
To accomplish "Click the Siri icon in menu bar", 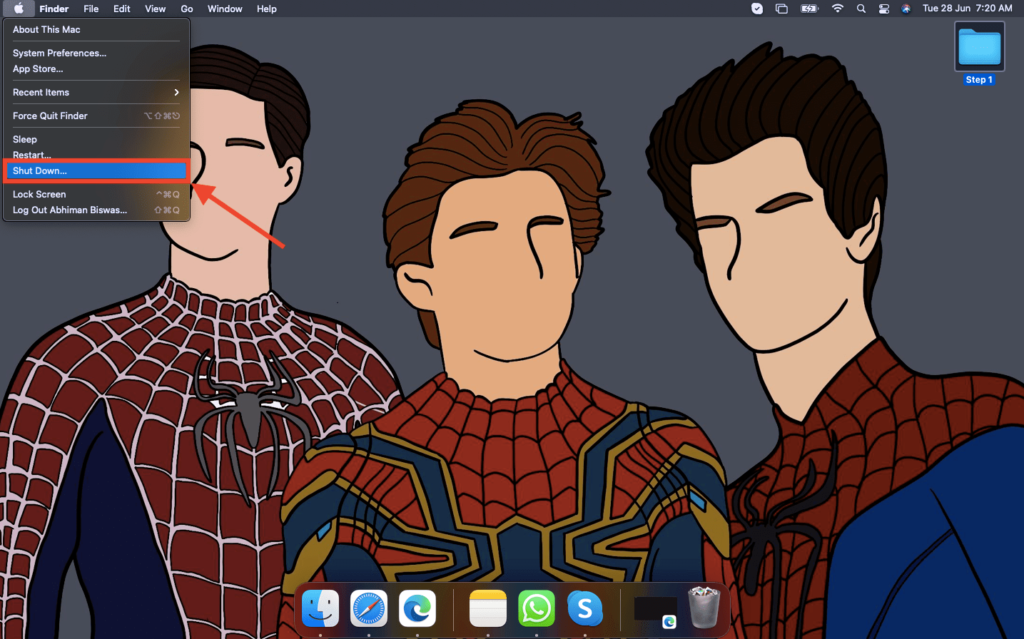I will tap(906, 9).
